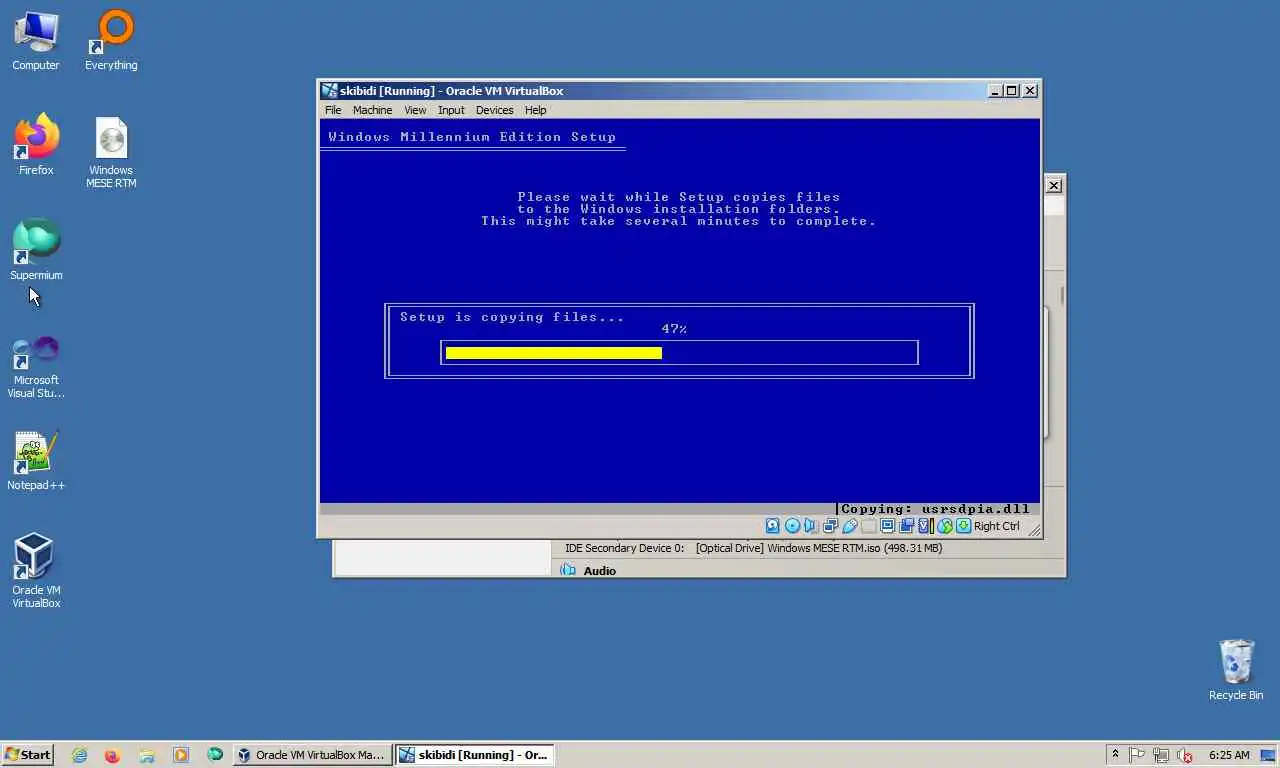The width and height of the screenshot is (1280, 768).
Task: Launch Supermium from the taskbar quick launch
Action: 214,755
